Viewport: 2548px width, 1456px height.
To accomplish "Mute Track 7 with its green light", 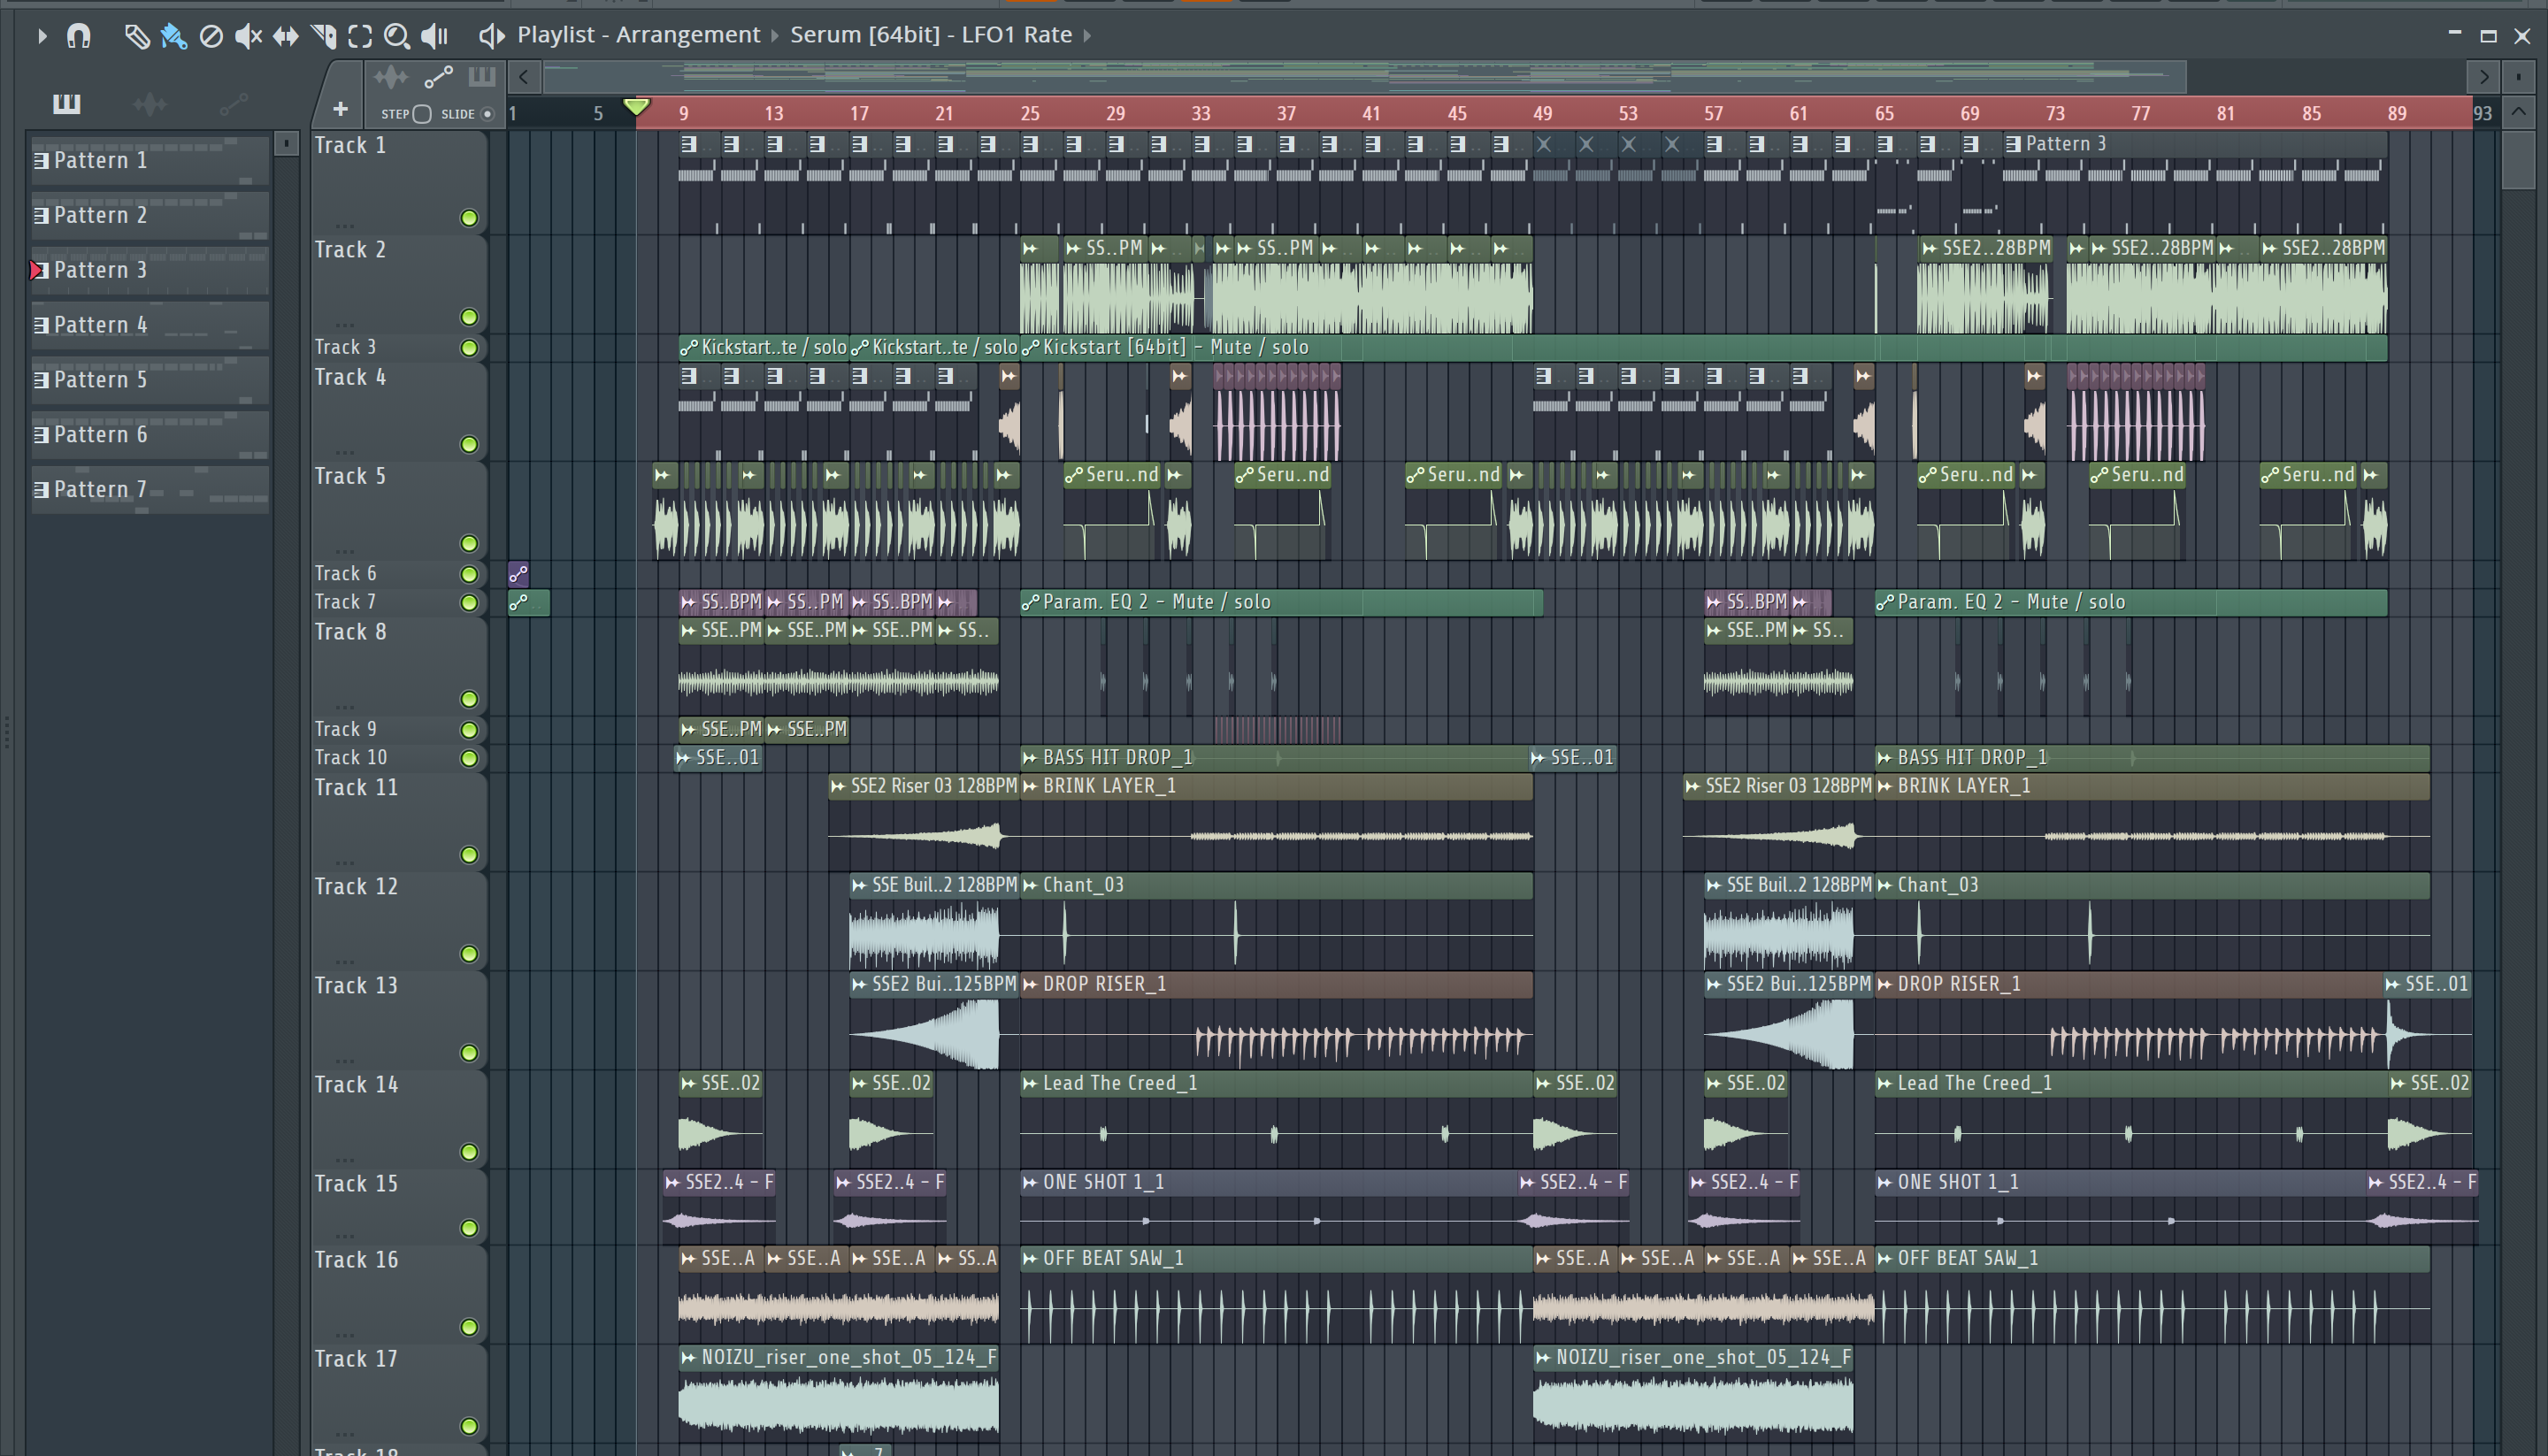I will pos(469,602).
